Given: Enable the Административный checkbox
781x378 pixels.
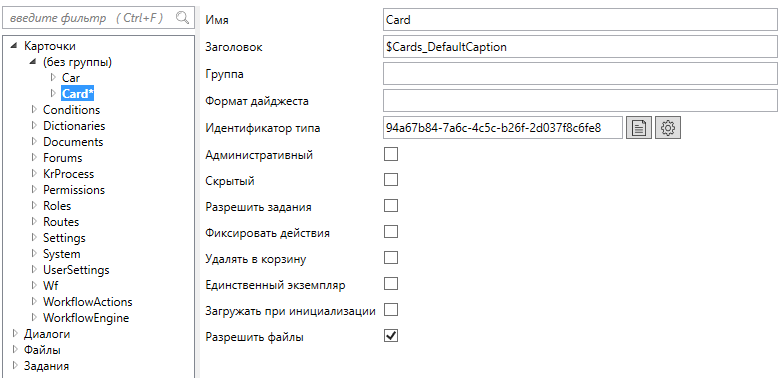Looking at the screenshot, I should point(391,154).
